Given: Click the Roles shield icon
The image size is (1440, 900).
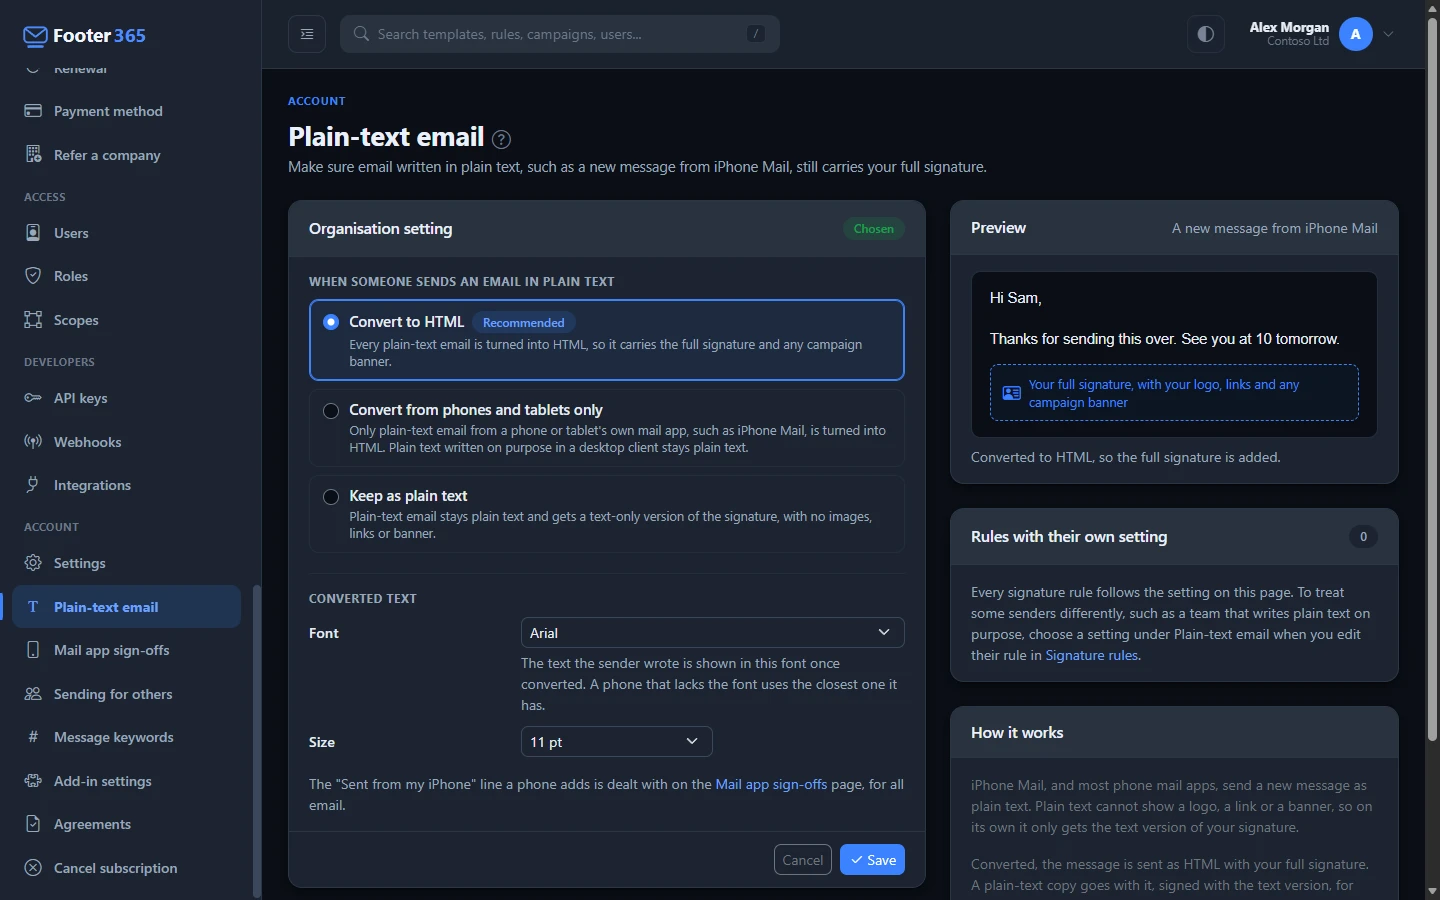Looking at the screenshot, I should pos(33,276).
